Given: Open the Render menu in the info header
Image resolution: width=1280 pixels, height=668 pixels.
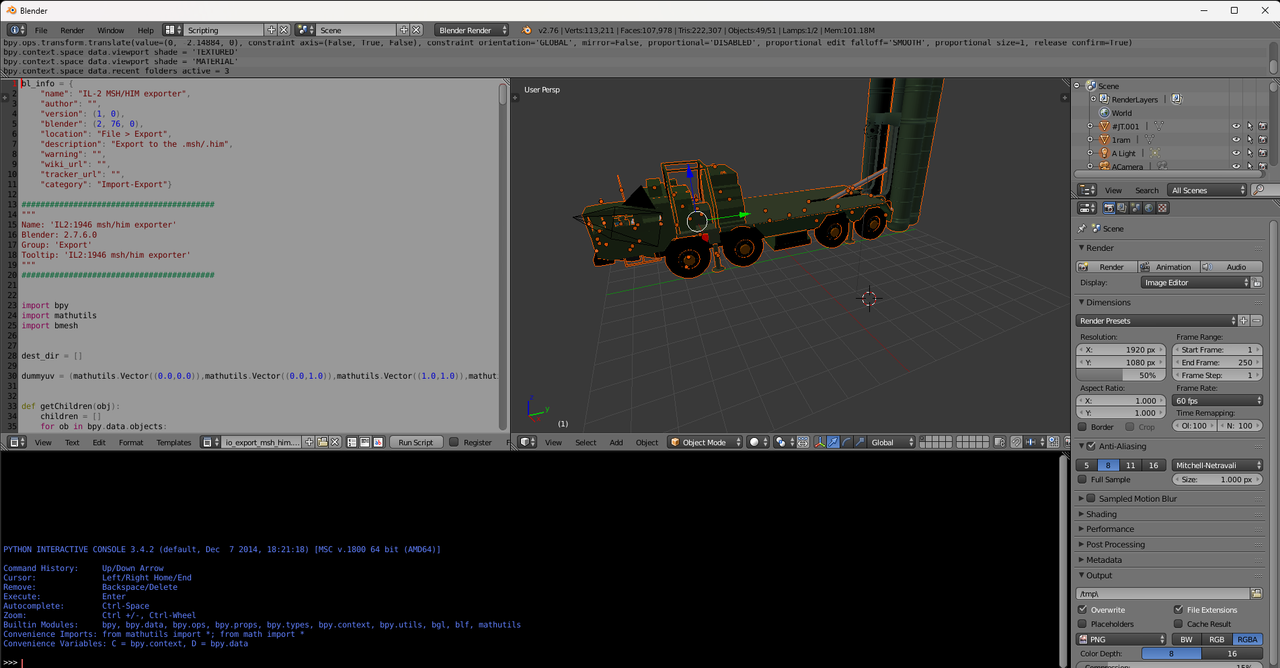Looking at the screenshot, I should tap(72, 30).
